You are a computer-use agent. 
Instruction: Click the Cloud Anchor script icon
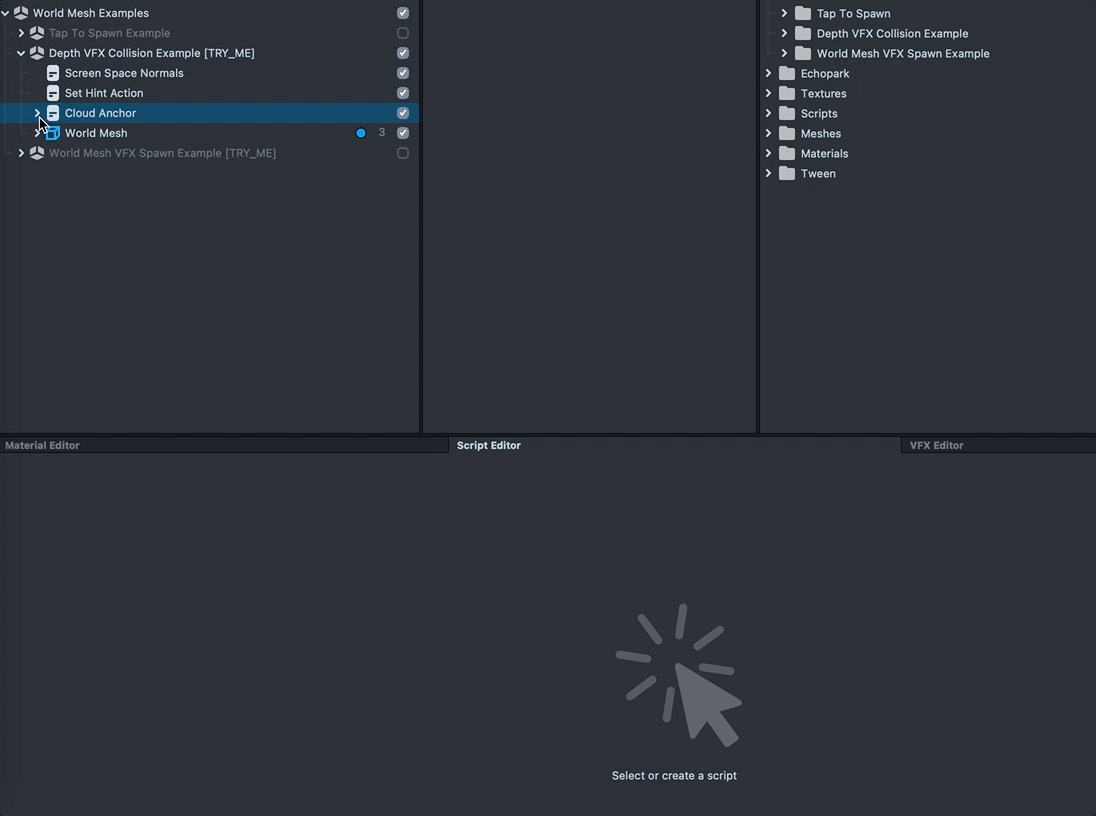[x=53, y=113]
